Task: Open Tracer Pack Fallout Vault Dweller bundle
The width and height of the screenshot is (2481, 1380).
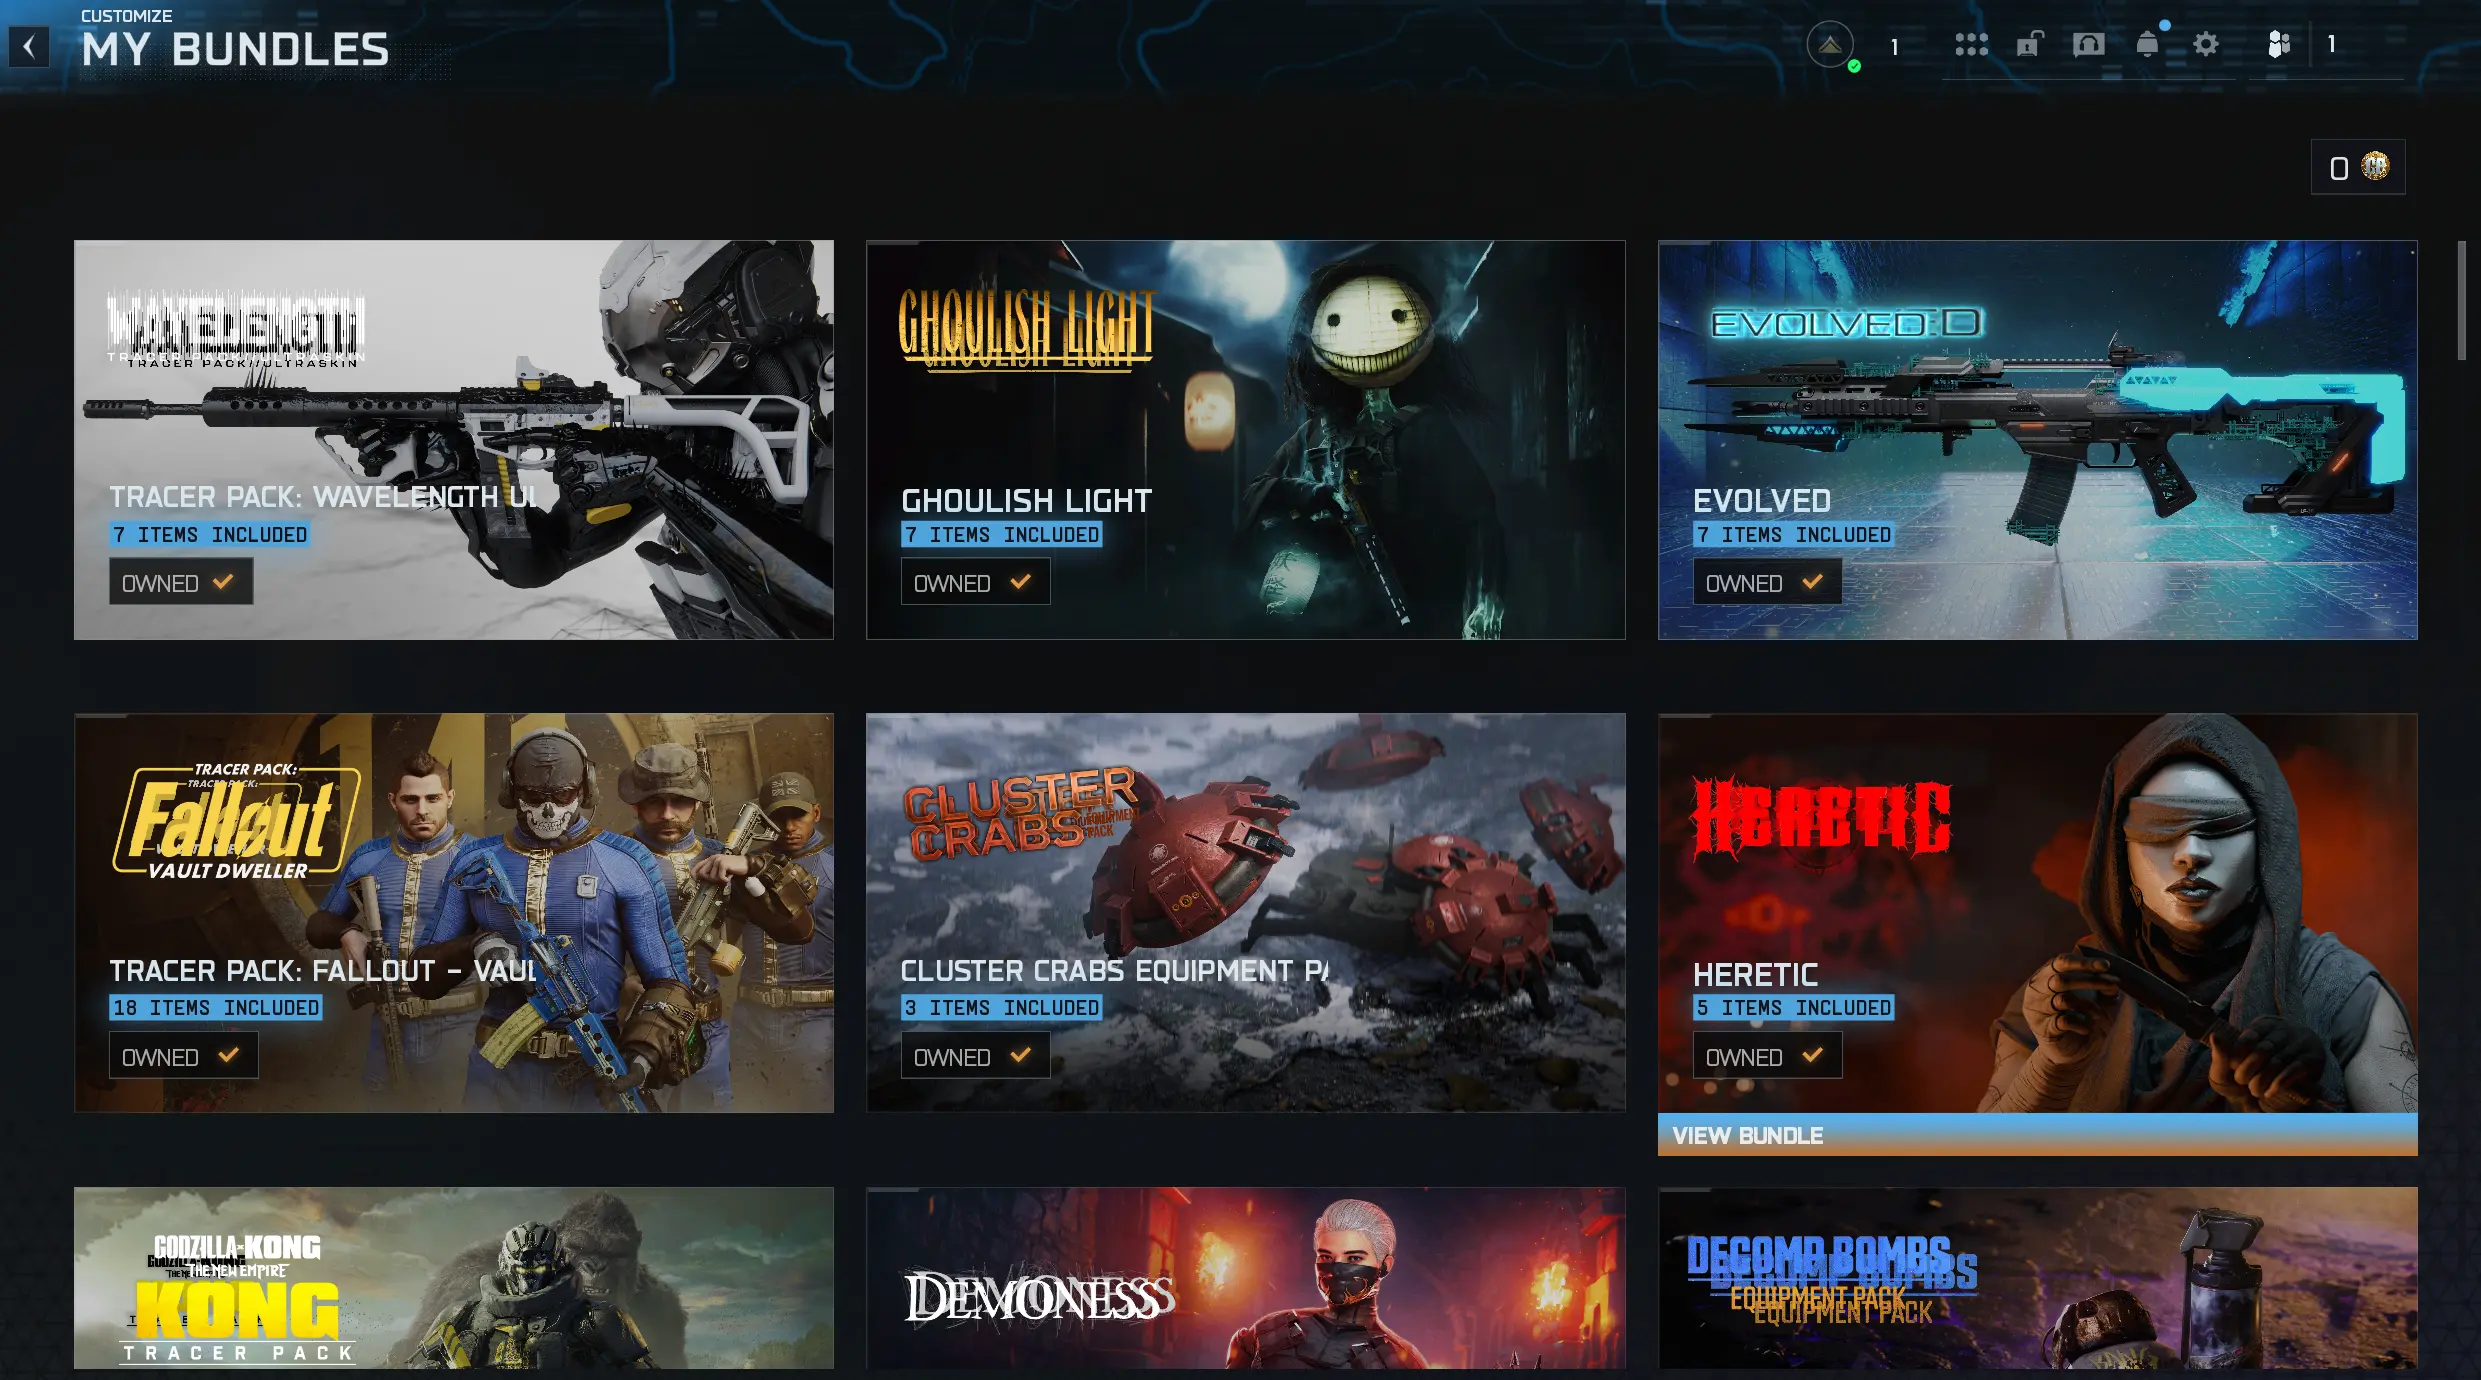Action: pos(453,913)
